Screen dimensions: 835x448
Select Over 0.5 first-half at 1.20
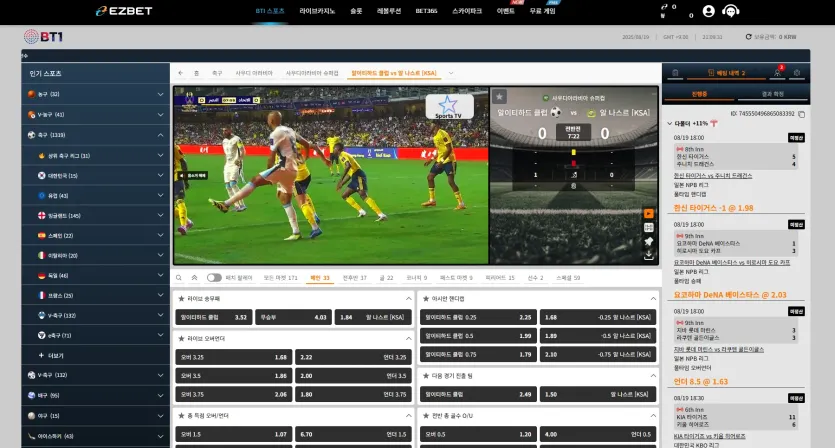(x=478, y=435)
